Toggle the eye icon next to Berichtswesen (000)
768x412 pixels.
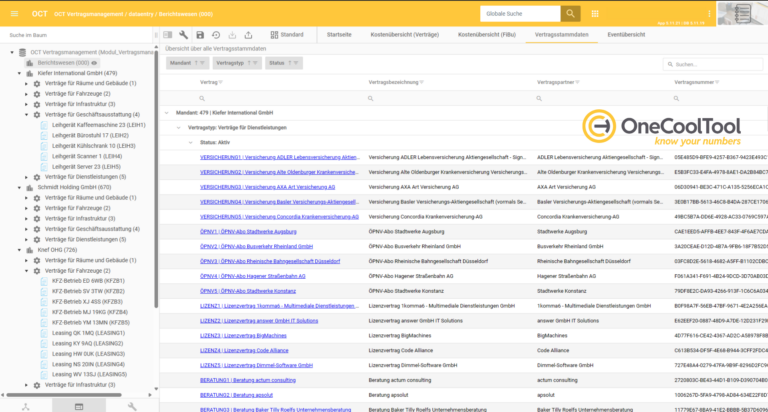tap(94, 63)
